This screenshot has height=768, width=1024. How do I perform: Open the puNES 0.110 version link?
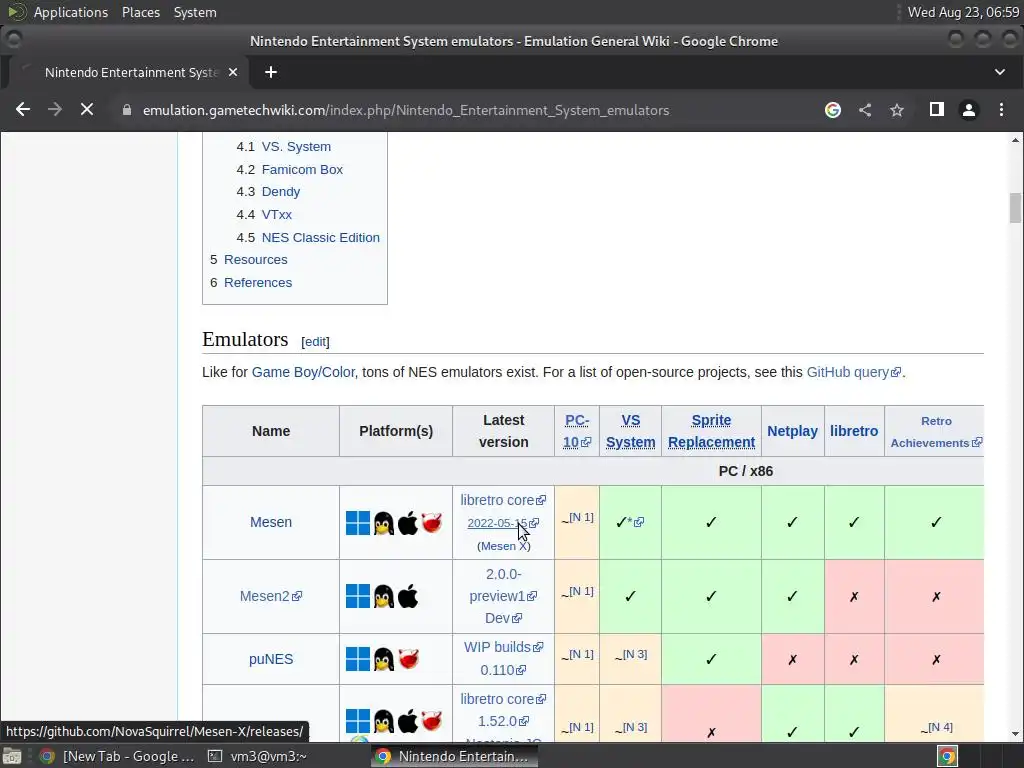[x=503, y=670]
